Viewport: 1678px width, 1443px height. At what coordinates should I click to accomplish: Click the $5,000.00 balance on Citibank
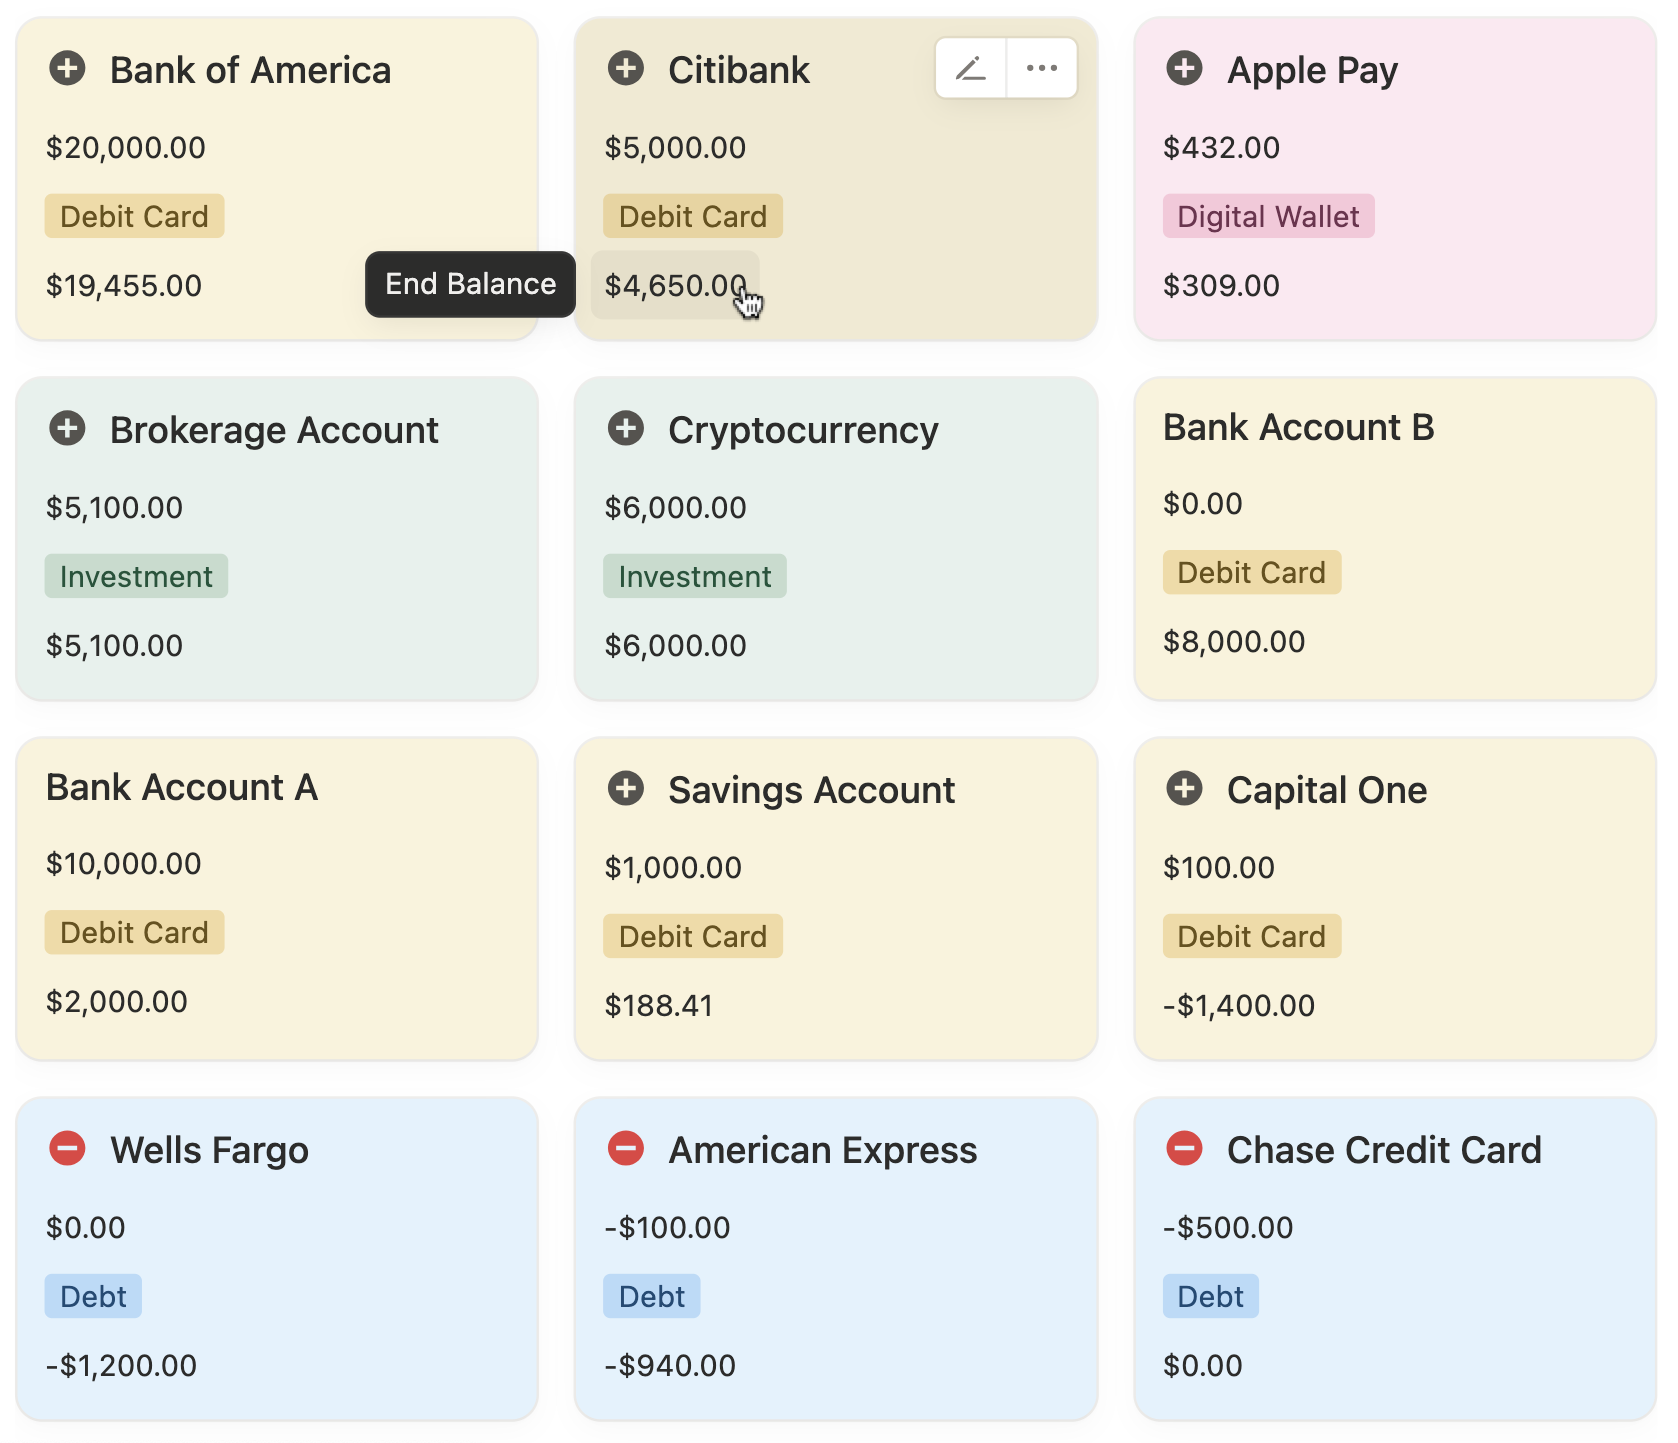pyautogui.click(x=675, y=148)
